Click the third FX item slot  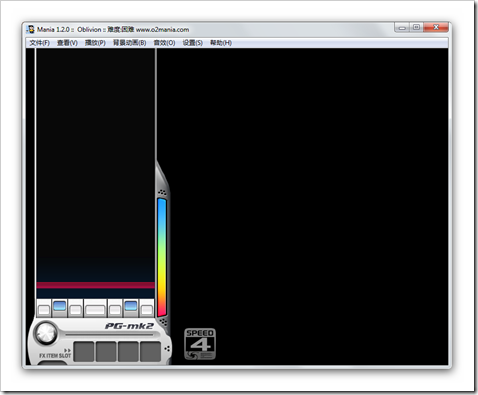128,351
